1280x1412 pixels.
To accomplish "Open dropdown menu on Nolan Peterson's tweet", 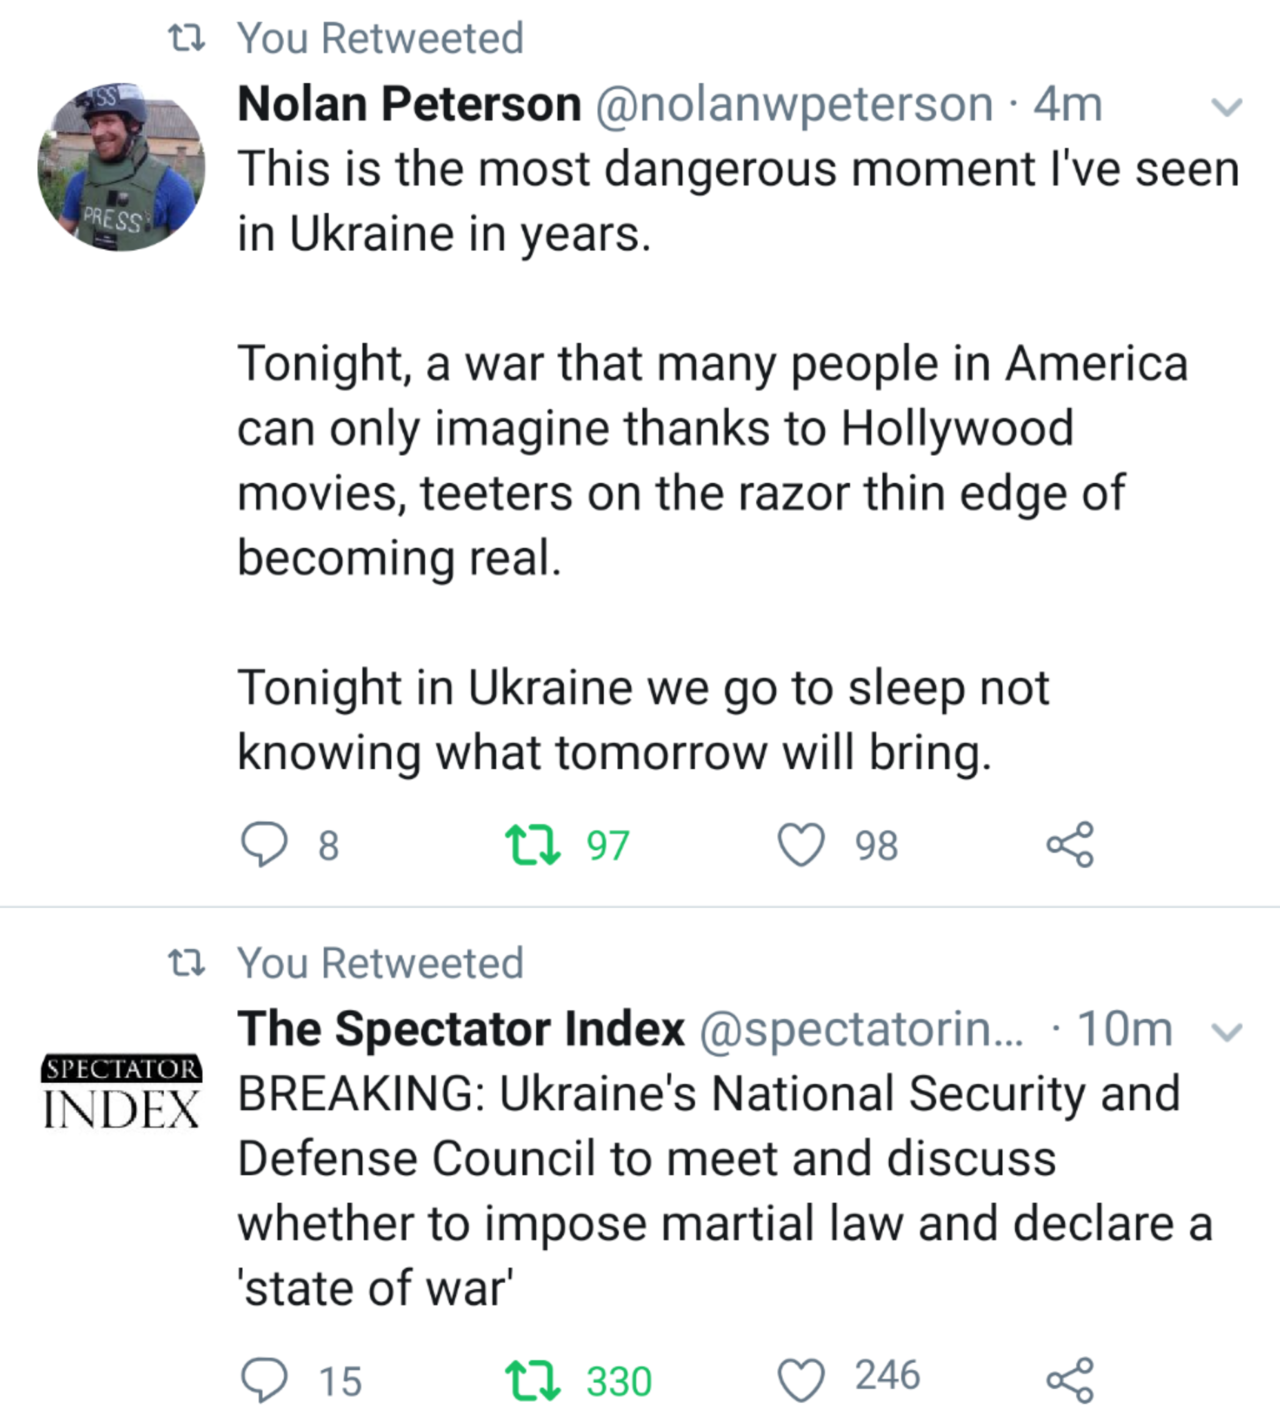I will click(1226, 106).
